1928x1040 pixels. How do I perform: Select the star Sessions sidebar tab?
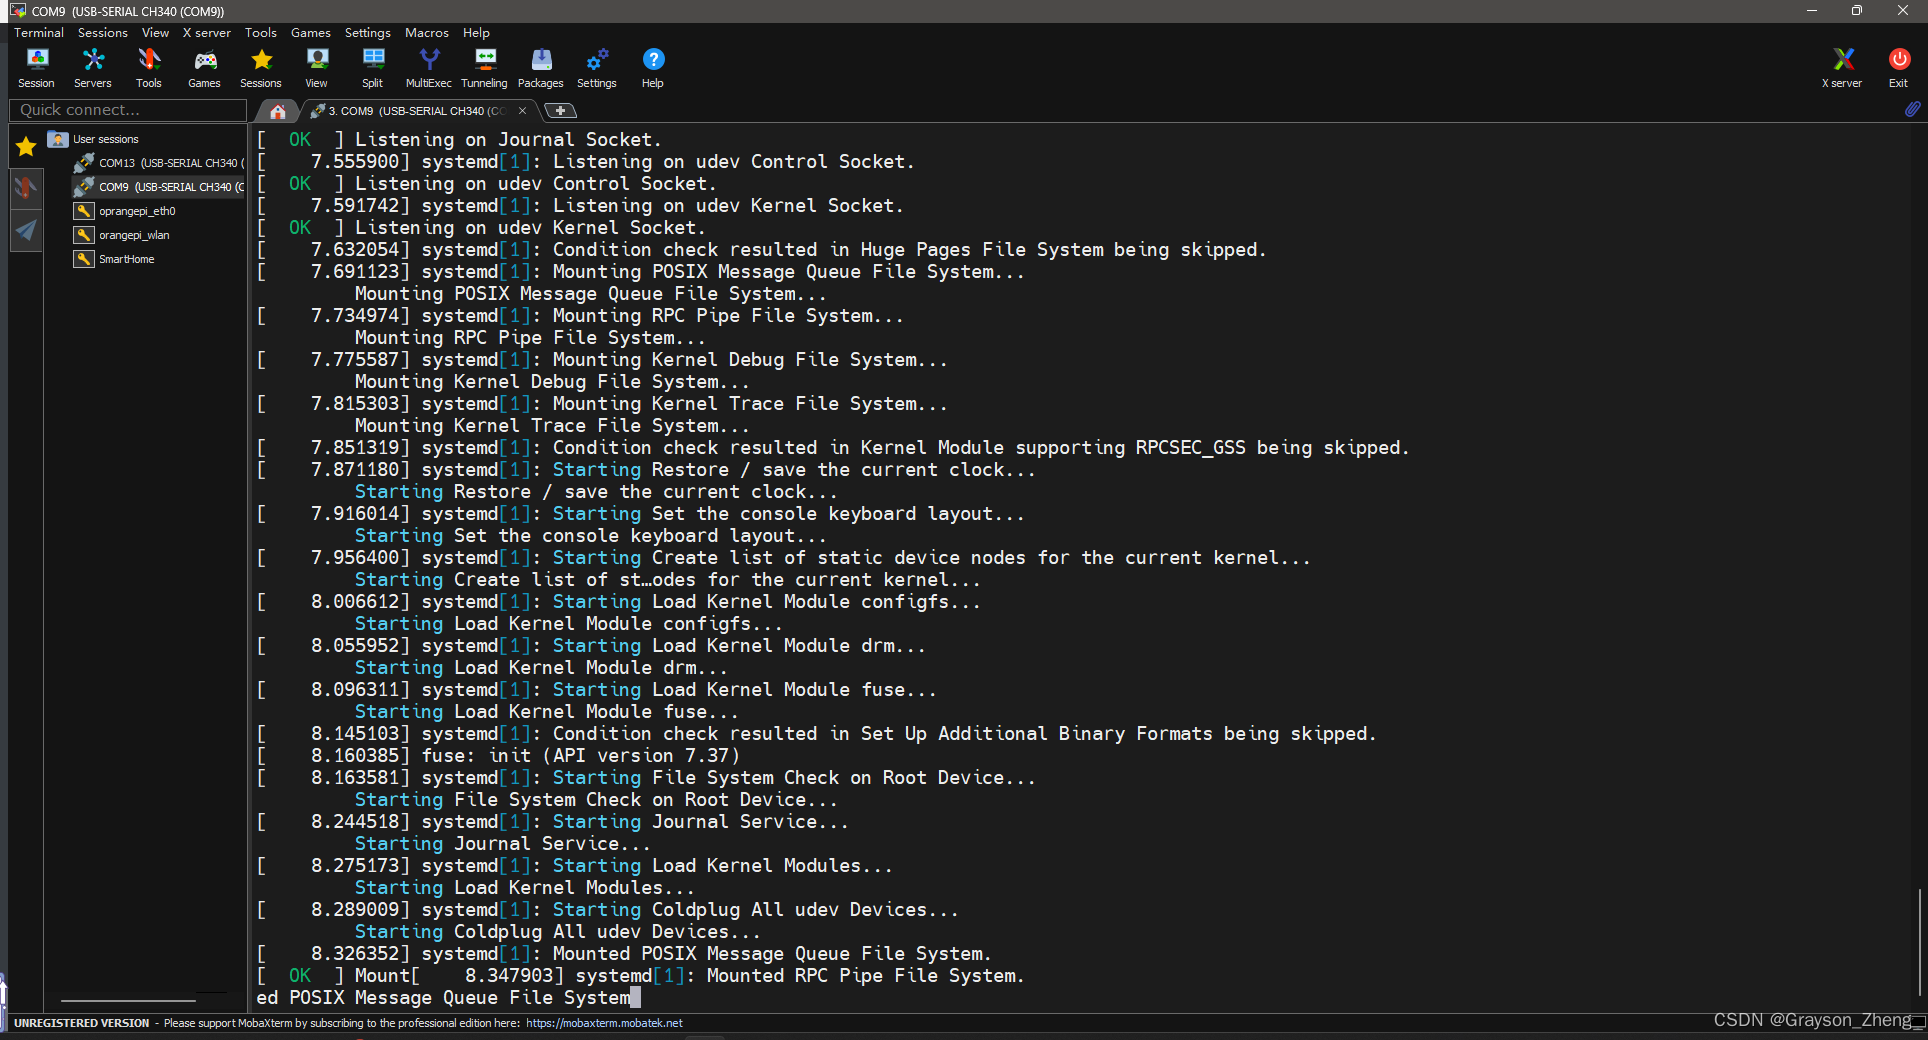tap(26, 147)
